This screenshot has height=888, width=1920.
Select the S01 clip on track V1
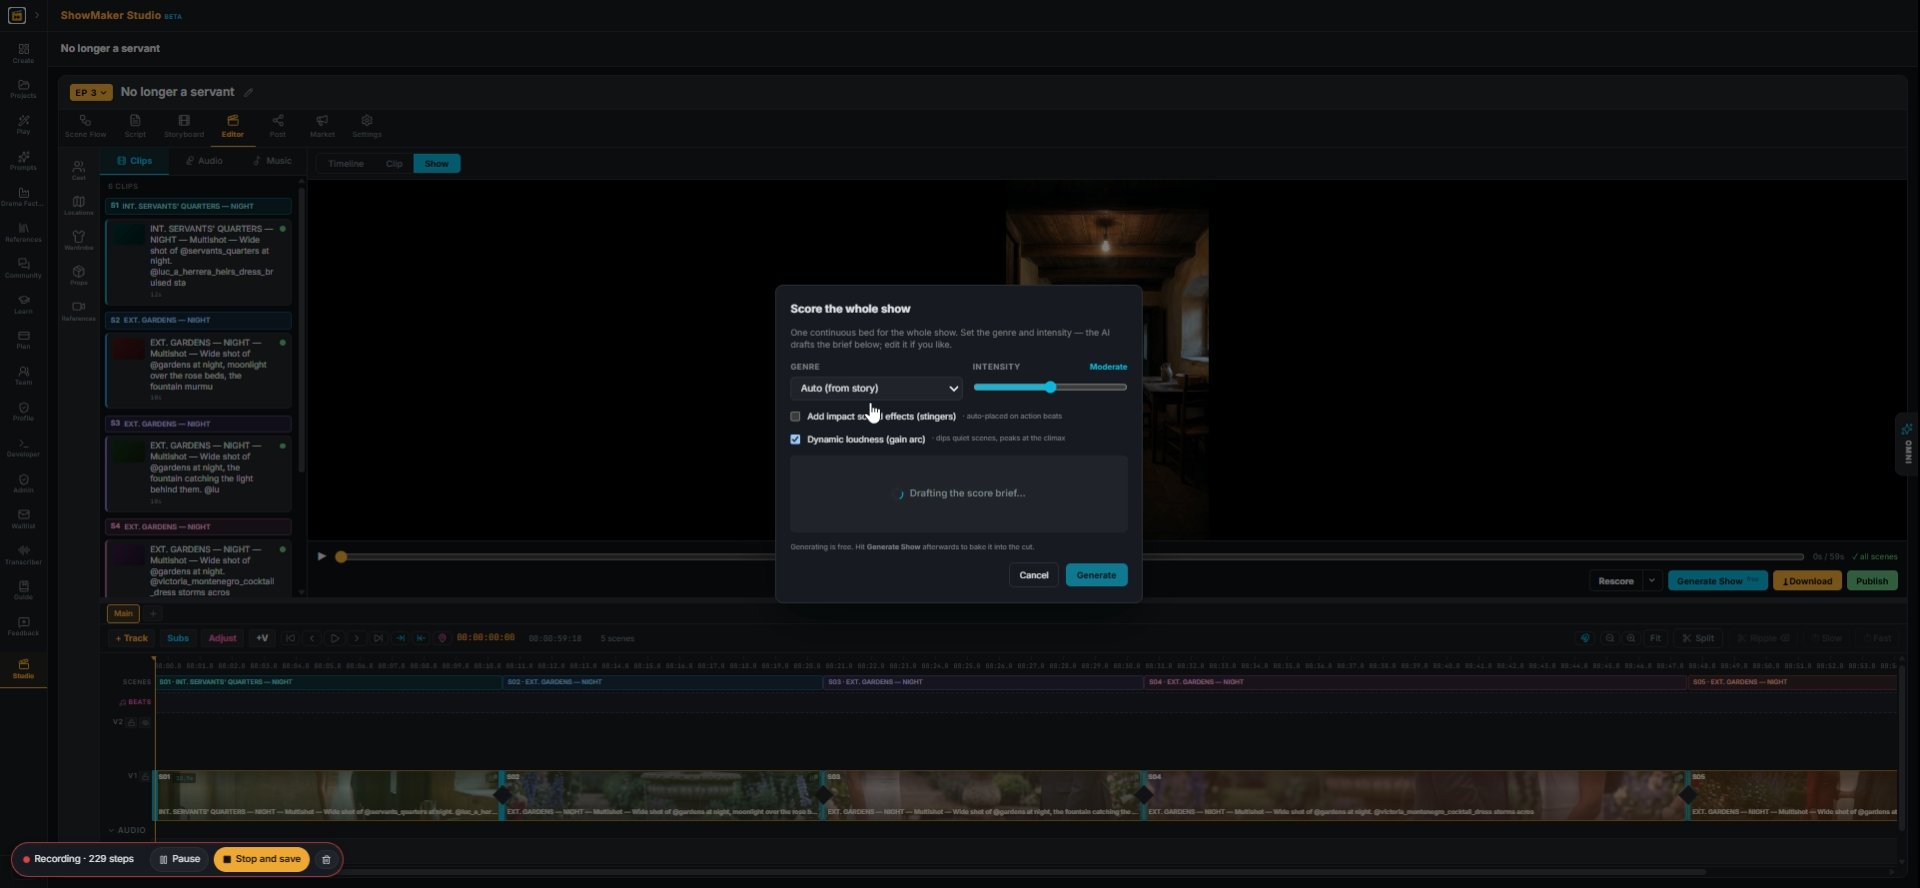coord(327,796)
